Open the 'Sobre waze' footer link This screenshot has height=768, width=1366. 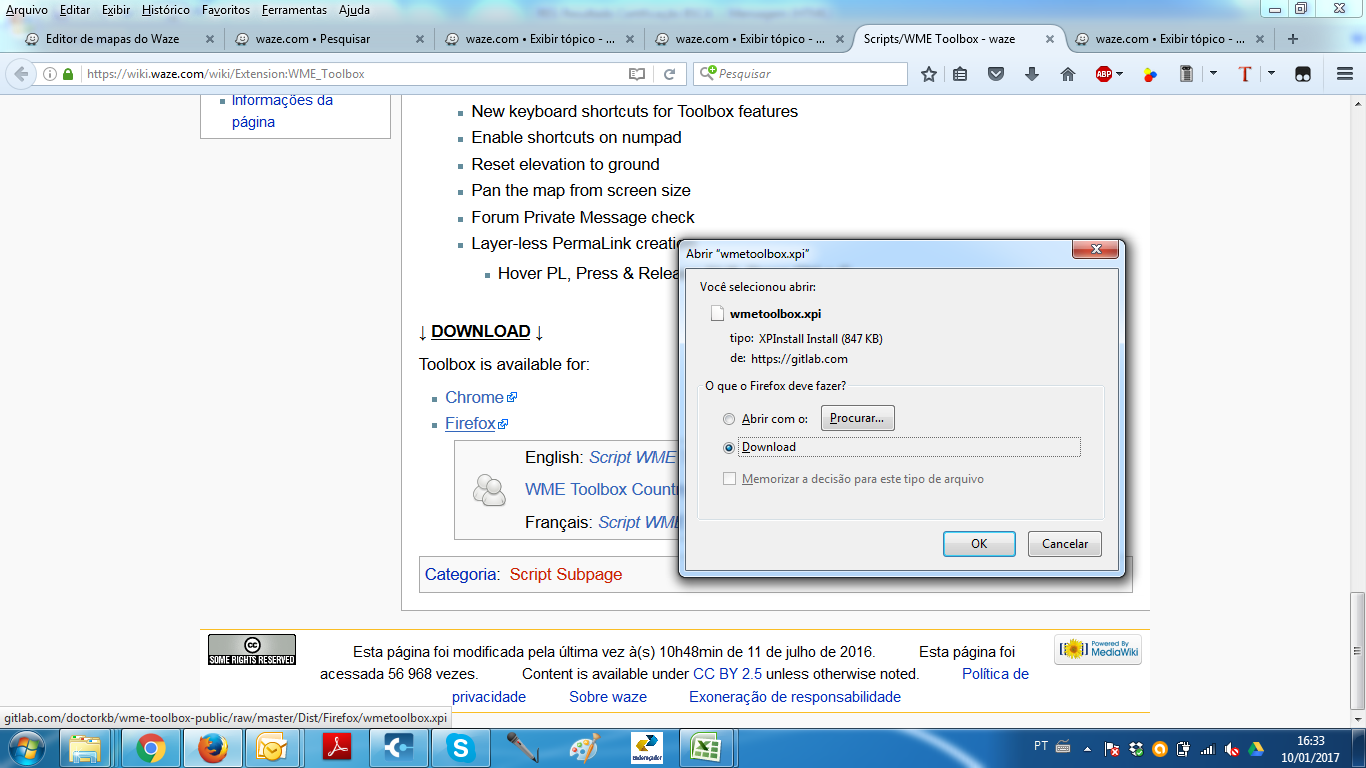(x=608, y=697)
